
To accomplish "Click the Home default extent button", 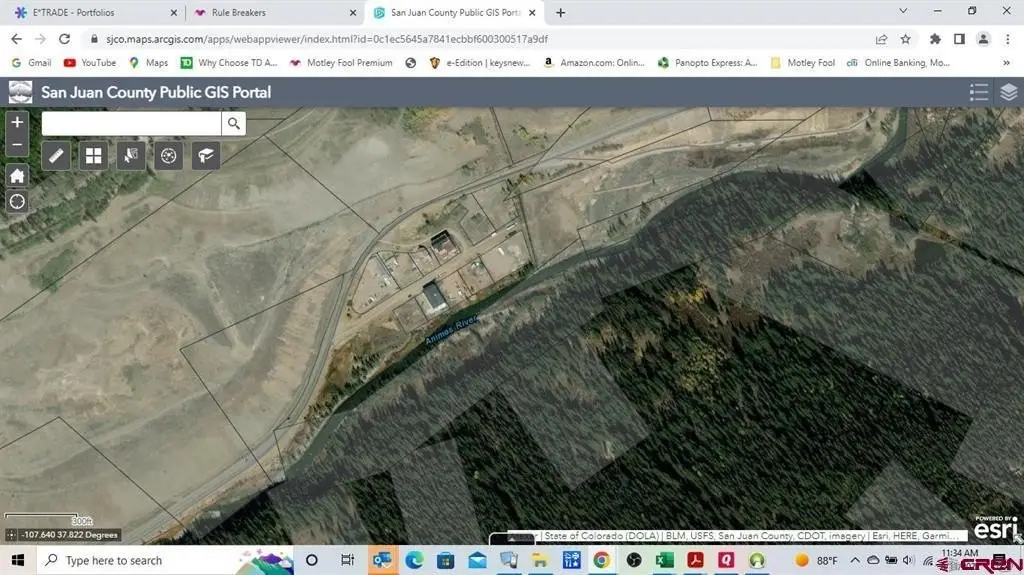I will 17,176.
